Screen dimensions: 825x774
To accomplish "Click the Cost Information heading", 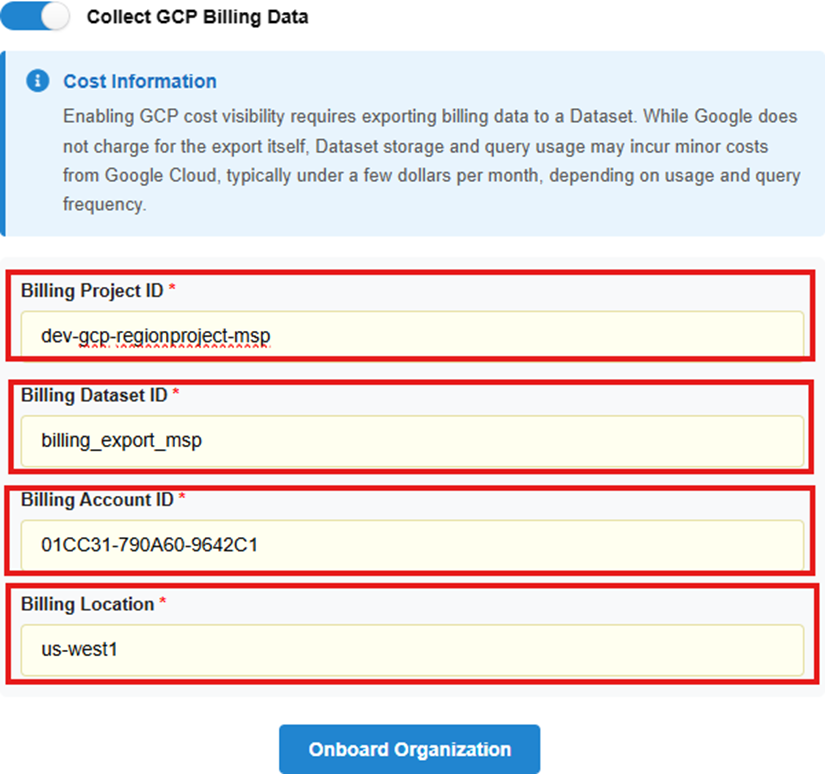I will point(140,81).
